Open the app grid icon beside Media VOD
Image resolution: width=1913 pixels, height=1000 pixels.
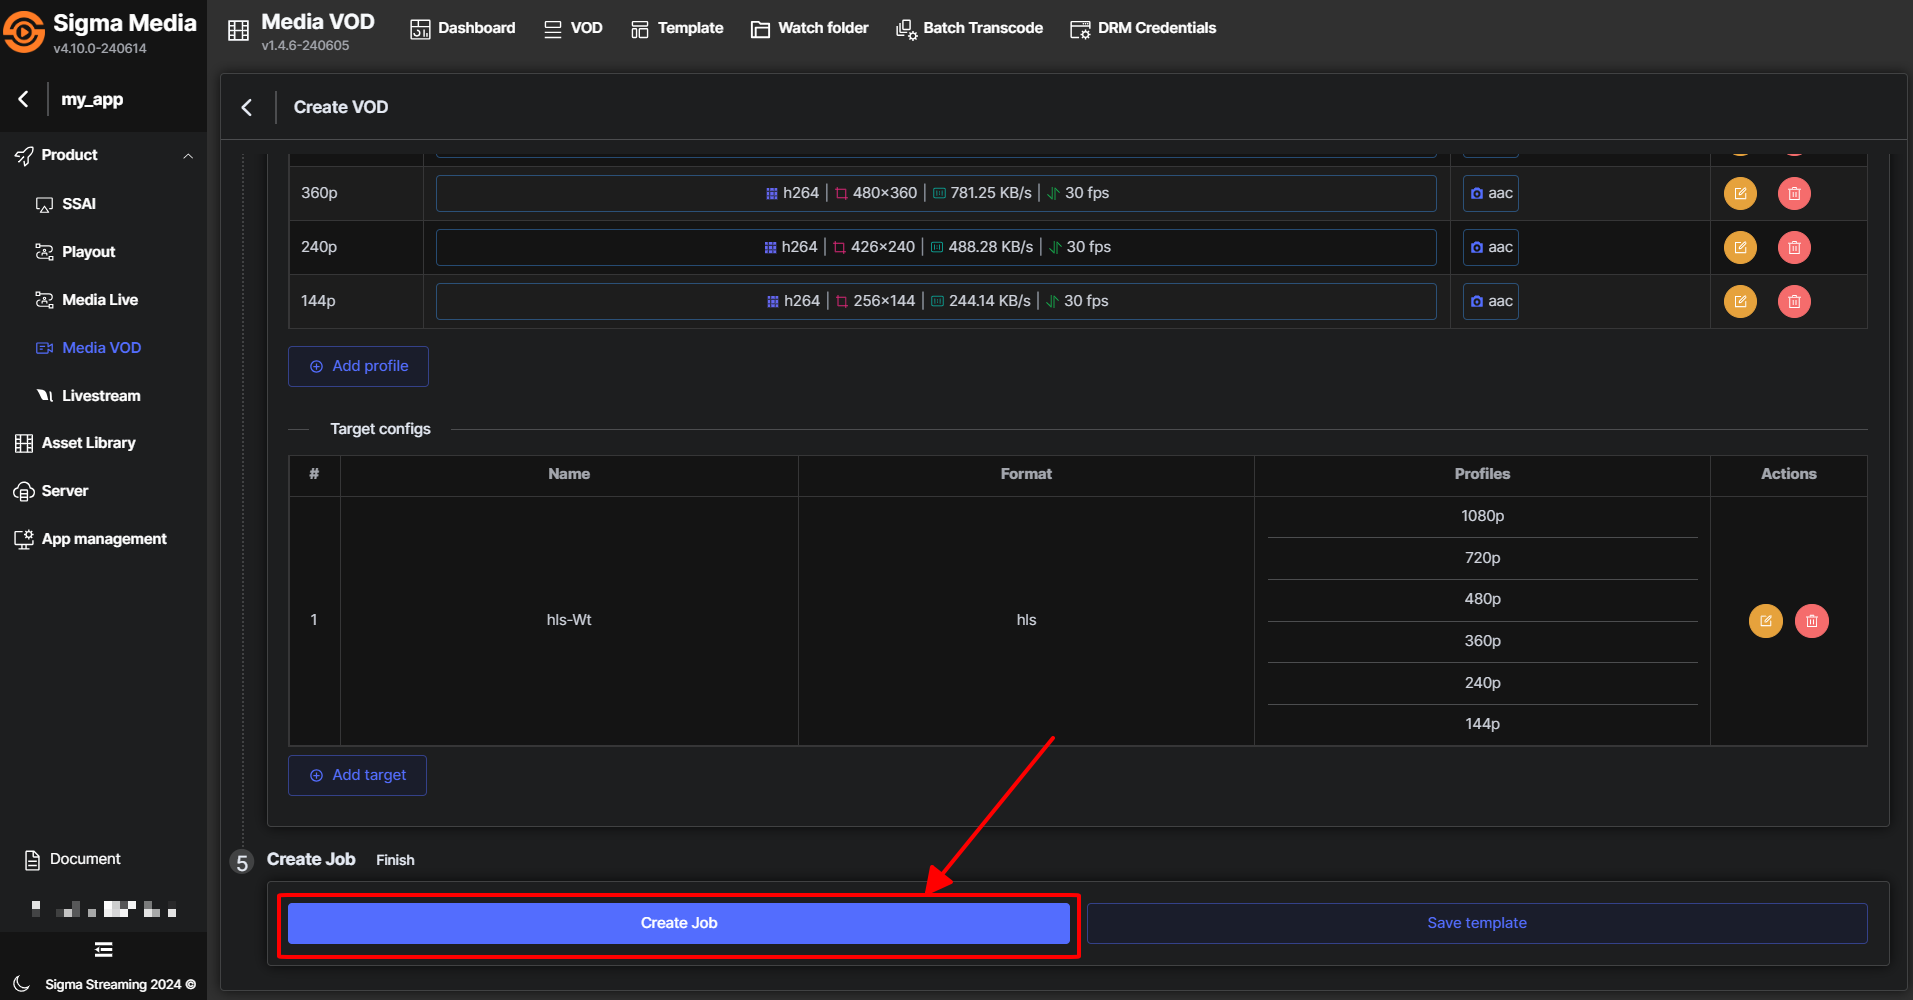[238, 31]
